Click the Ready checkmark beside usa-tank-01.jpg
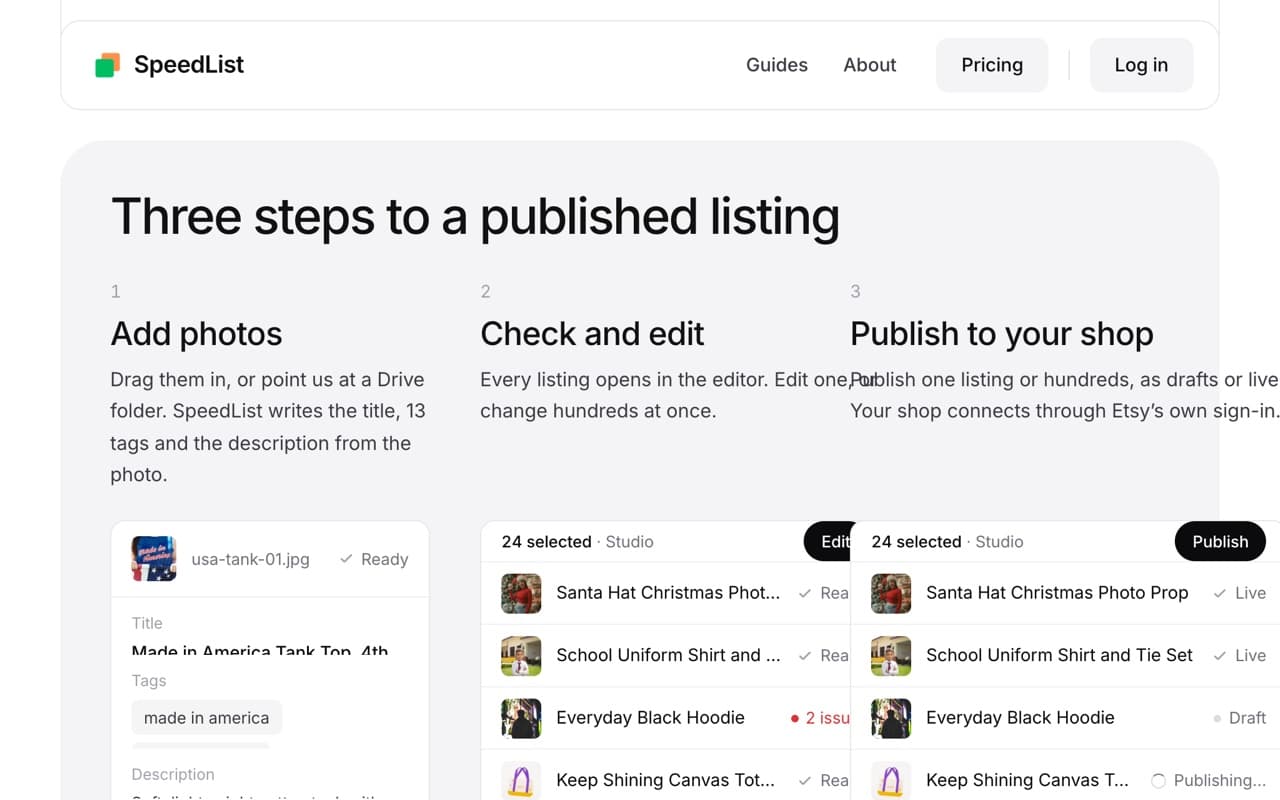This screenshot has width=1280, height=800. (x=346, y=559)
